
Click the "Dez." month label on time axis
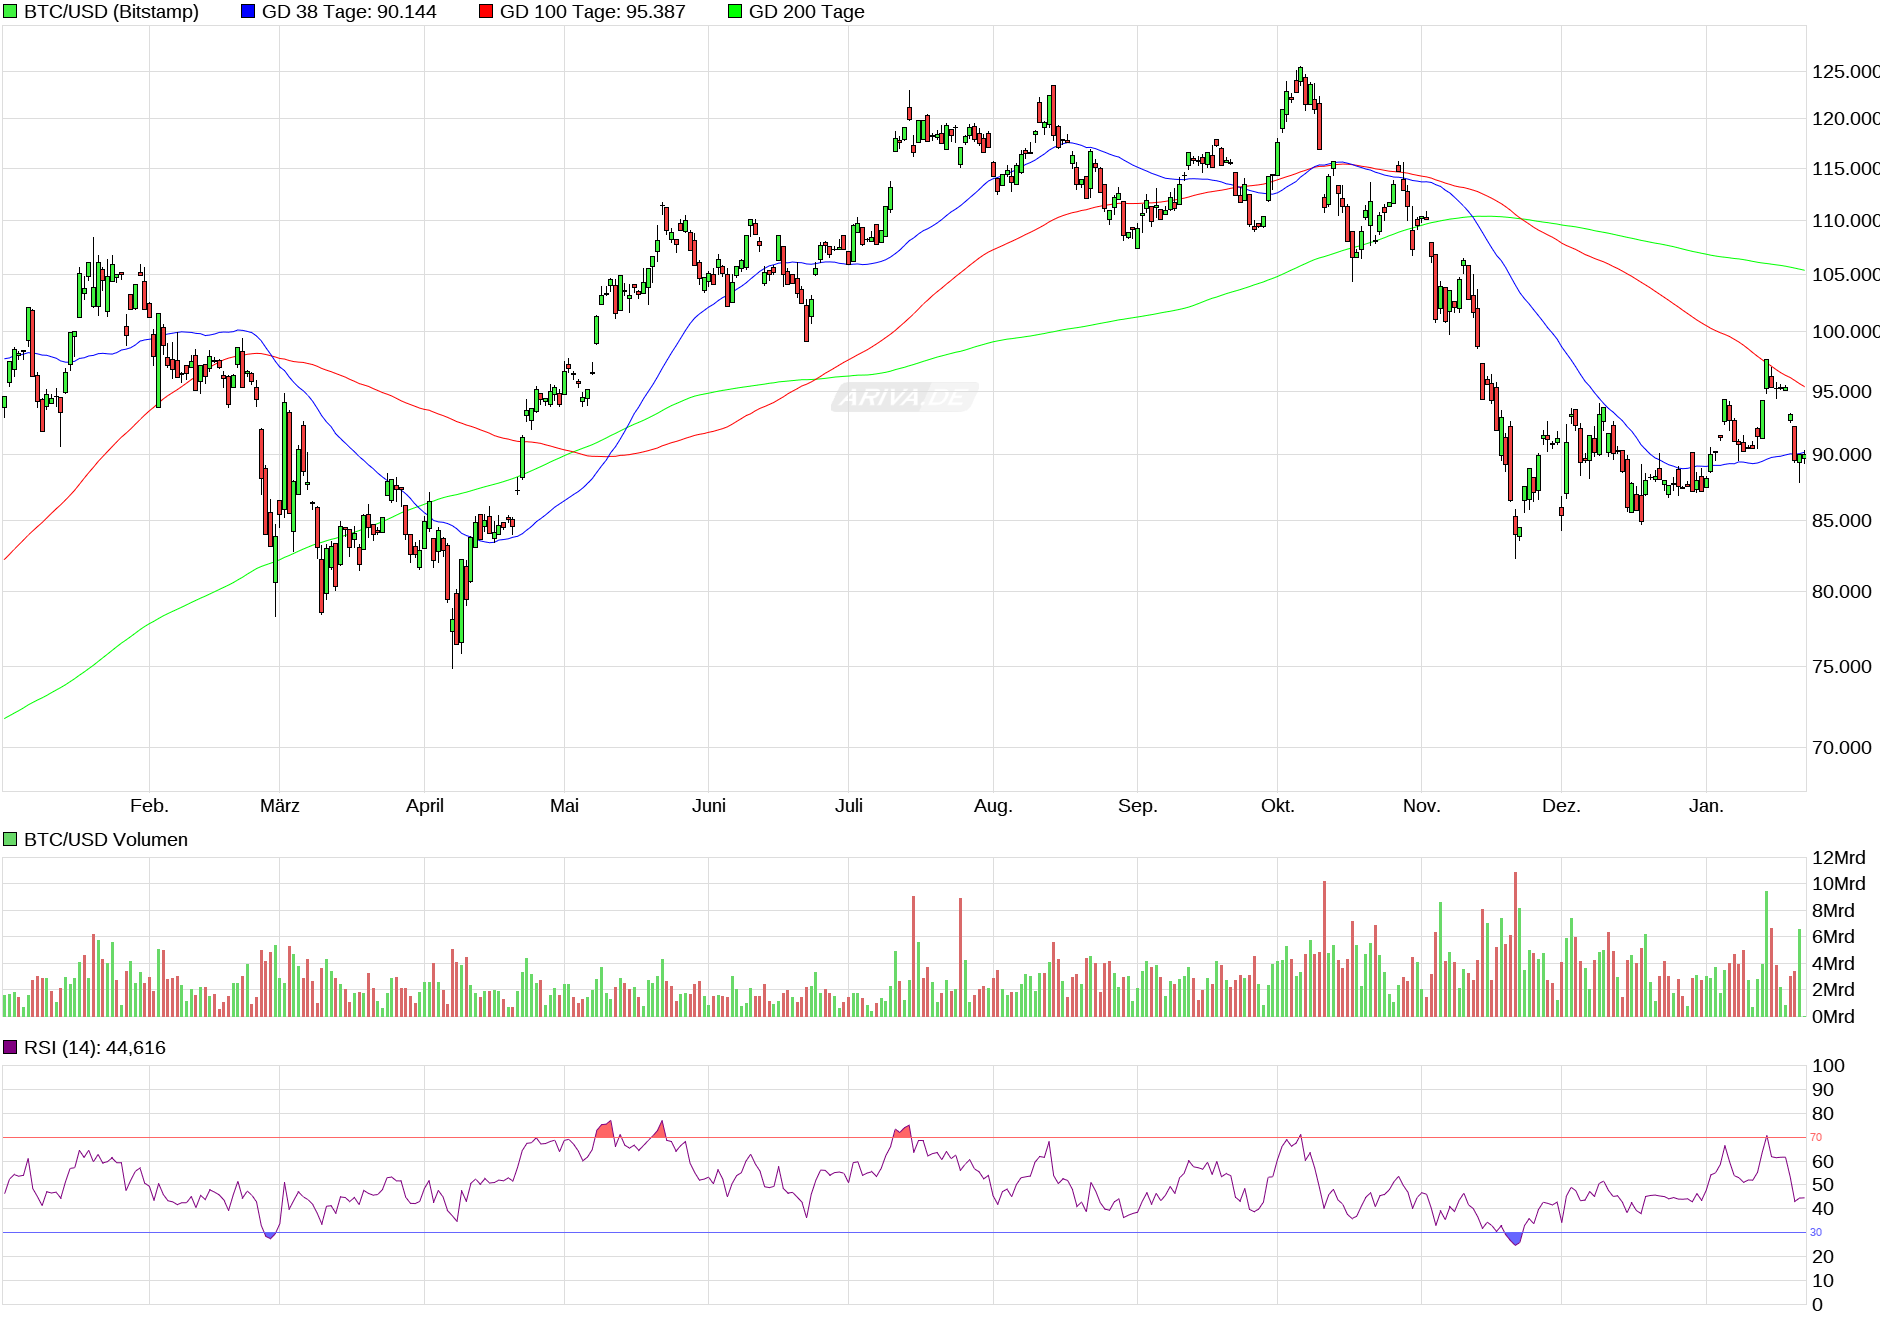(x=1561, y=806)
